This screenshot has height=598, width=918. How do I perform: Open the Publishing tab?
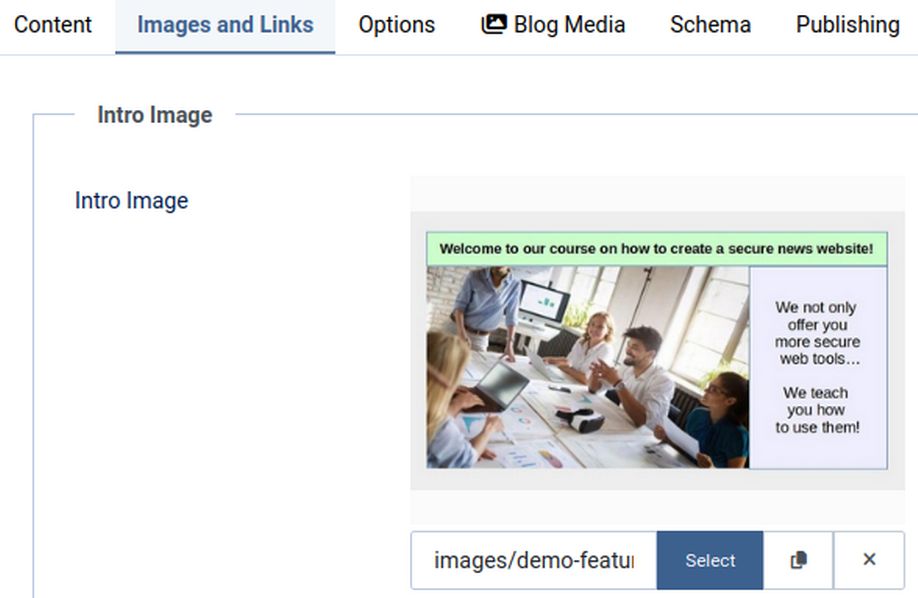coord(847,25)
